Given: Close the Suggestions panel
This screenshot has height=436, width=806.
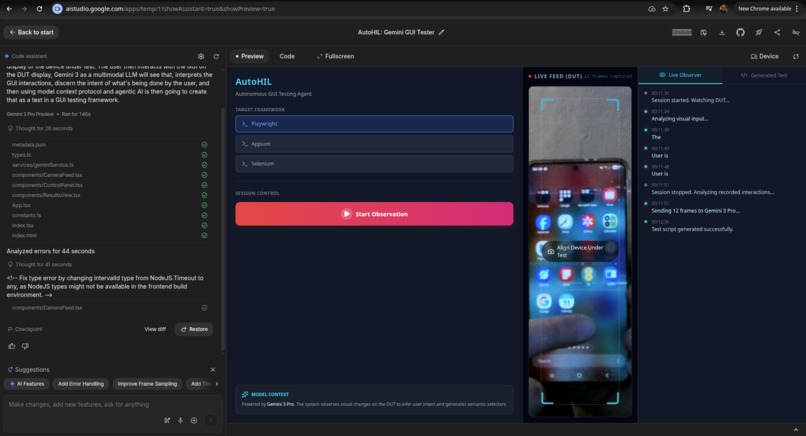Looking at the screenshot, I should tap(213, 370).
